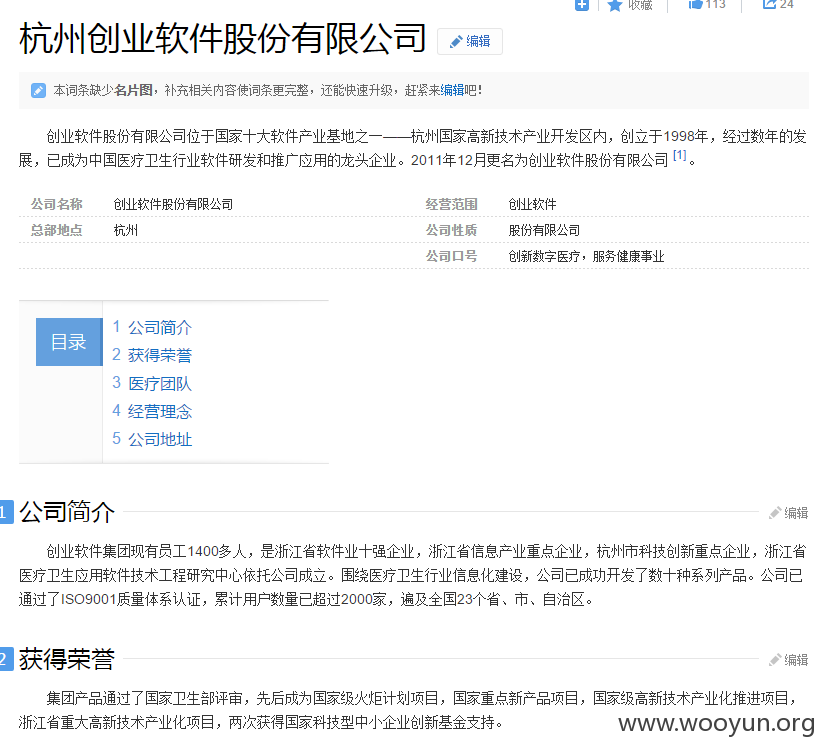
Task: Click the 公司简介 section heading
Action: 67,512
